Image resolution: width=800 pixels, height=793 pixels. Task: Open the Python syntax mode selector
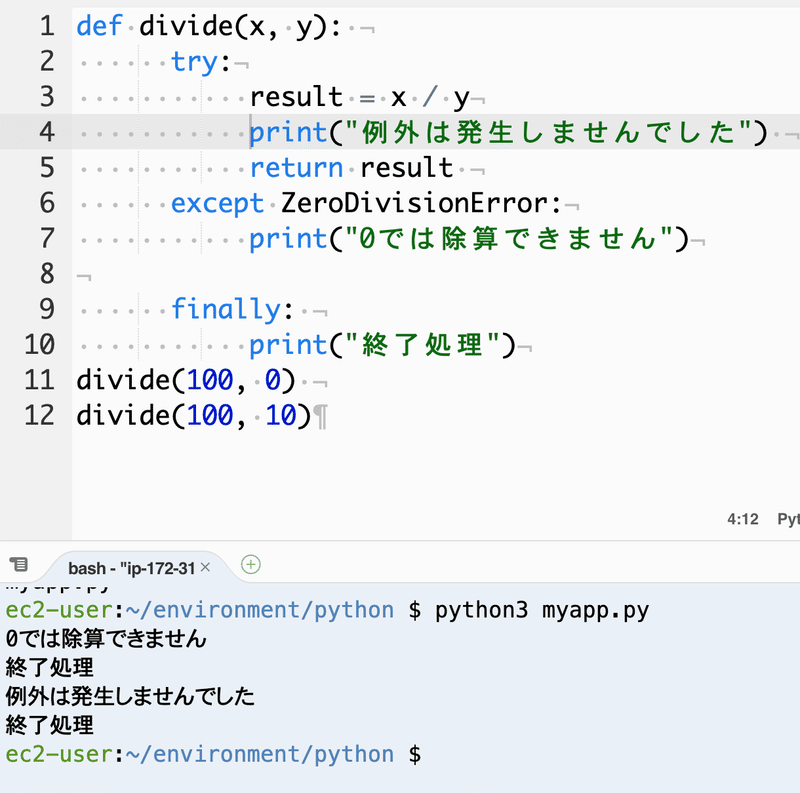(788, 519)
